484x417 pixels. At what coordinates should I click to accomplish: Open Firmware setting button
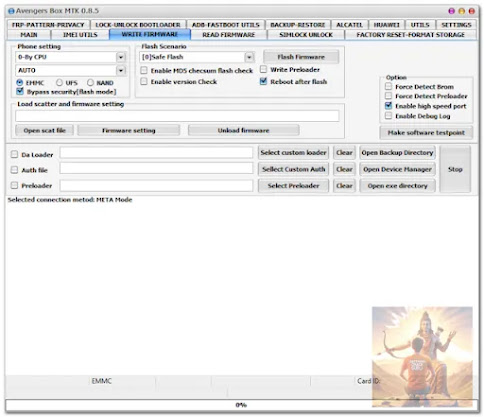tap(129, 130)
